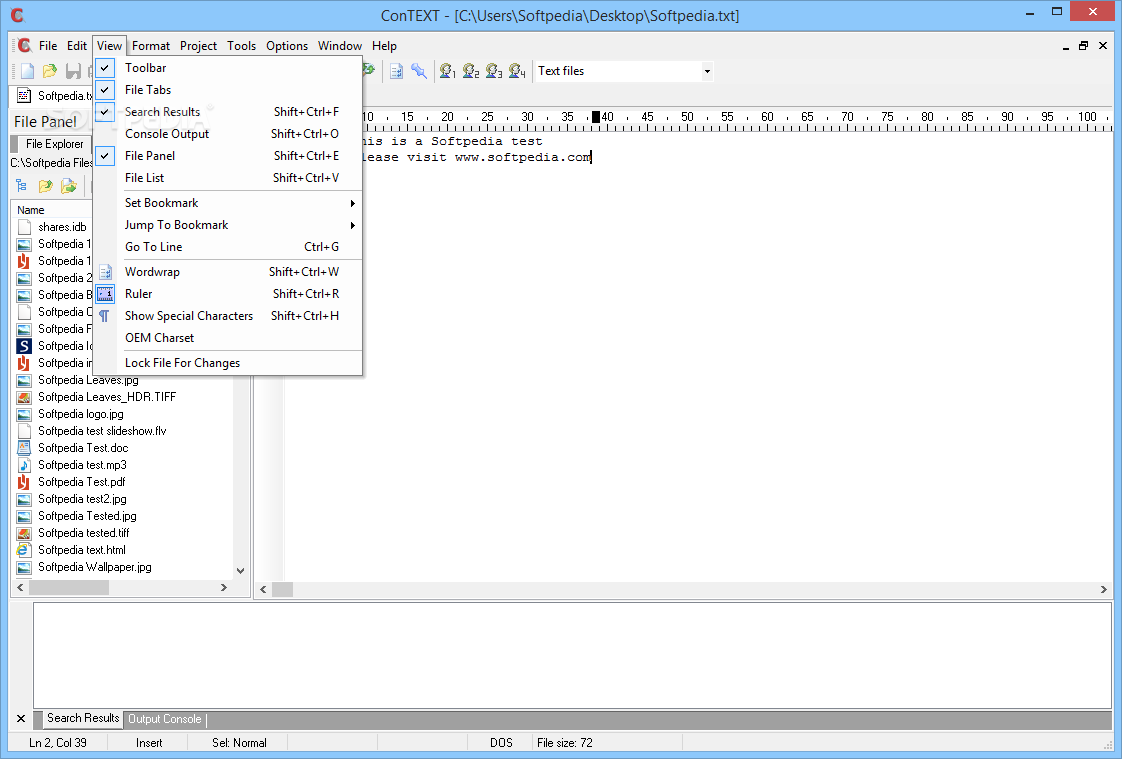Click the shares.idb file icon
The image size is (1122, 759).
(x=24, y=227)
